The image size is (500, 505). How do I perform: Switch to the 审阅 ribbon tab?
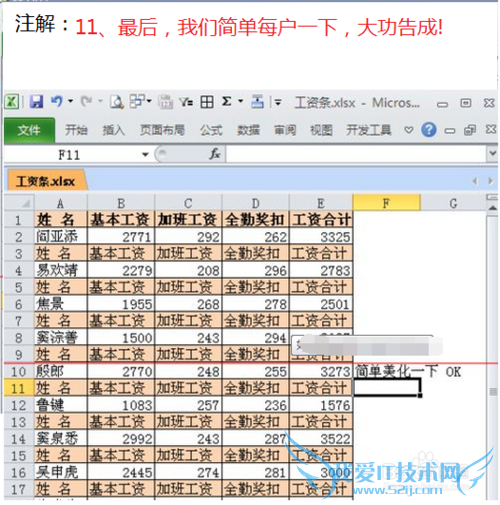[x=285, y=130]
